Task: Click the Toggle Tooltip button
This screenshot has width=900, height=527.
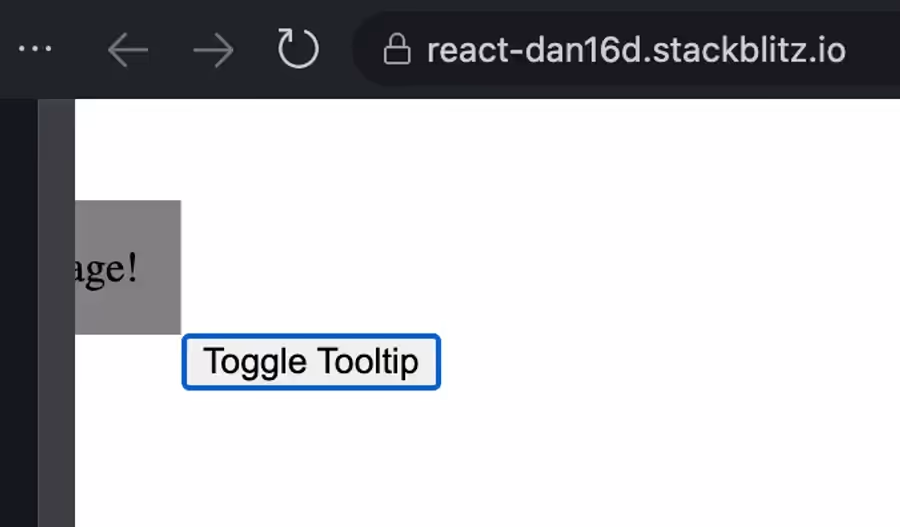Action: pyautogui.click(x=311, y=362)
